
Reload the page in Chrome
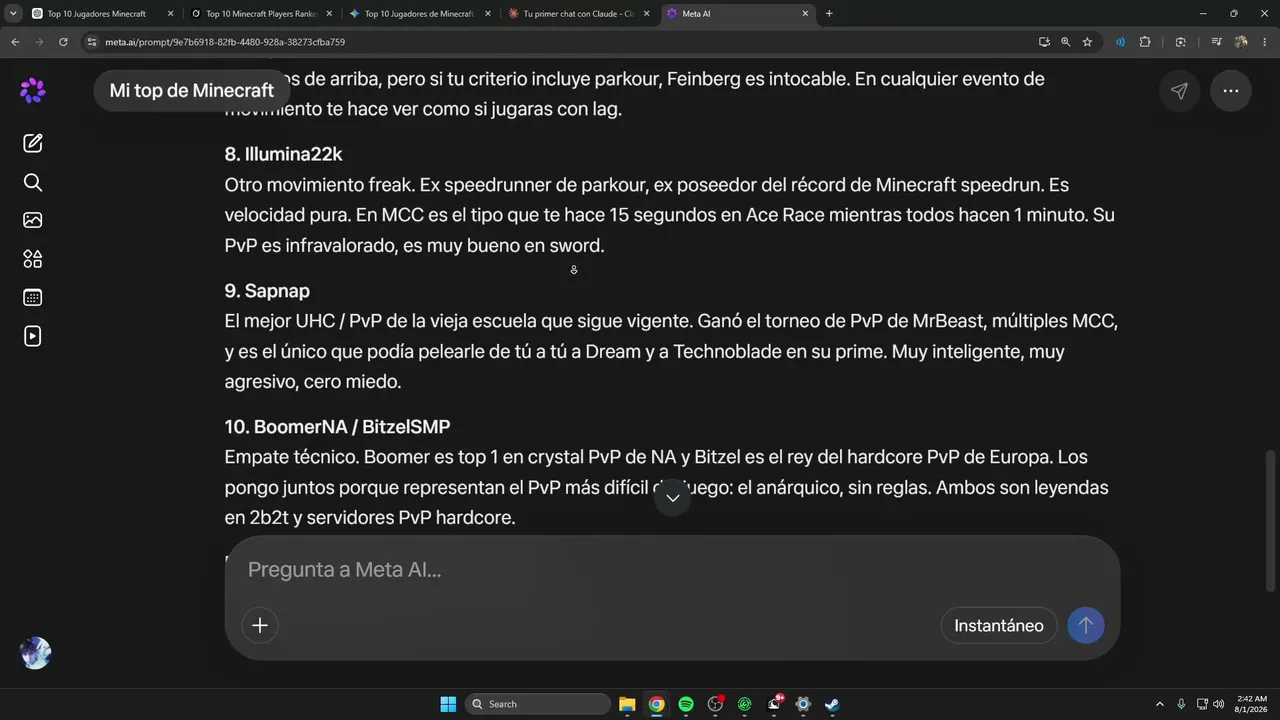pyautogui.click(x=63, y=42)
